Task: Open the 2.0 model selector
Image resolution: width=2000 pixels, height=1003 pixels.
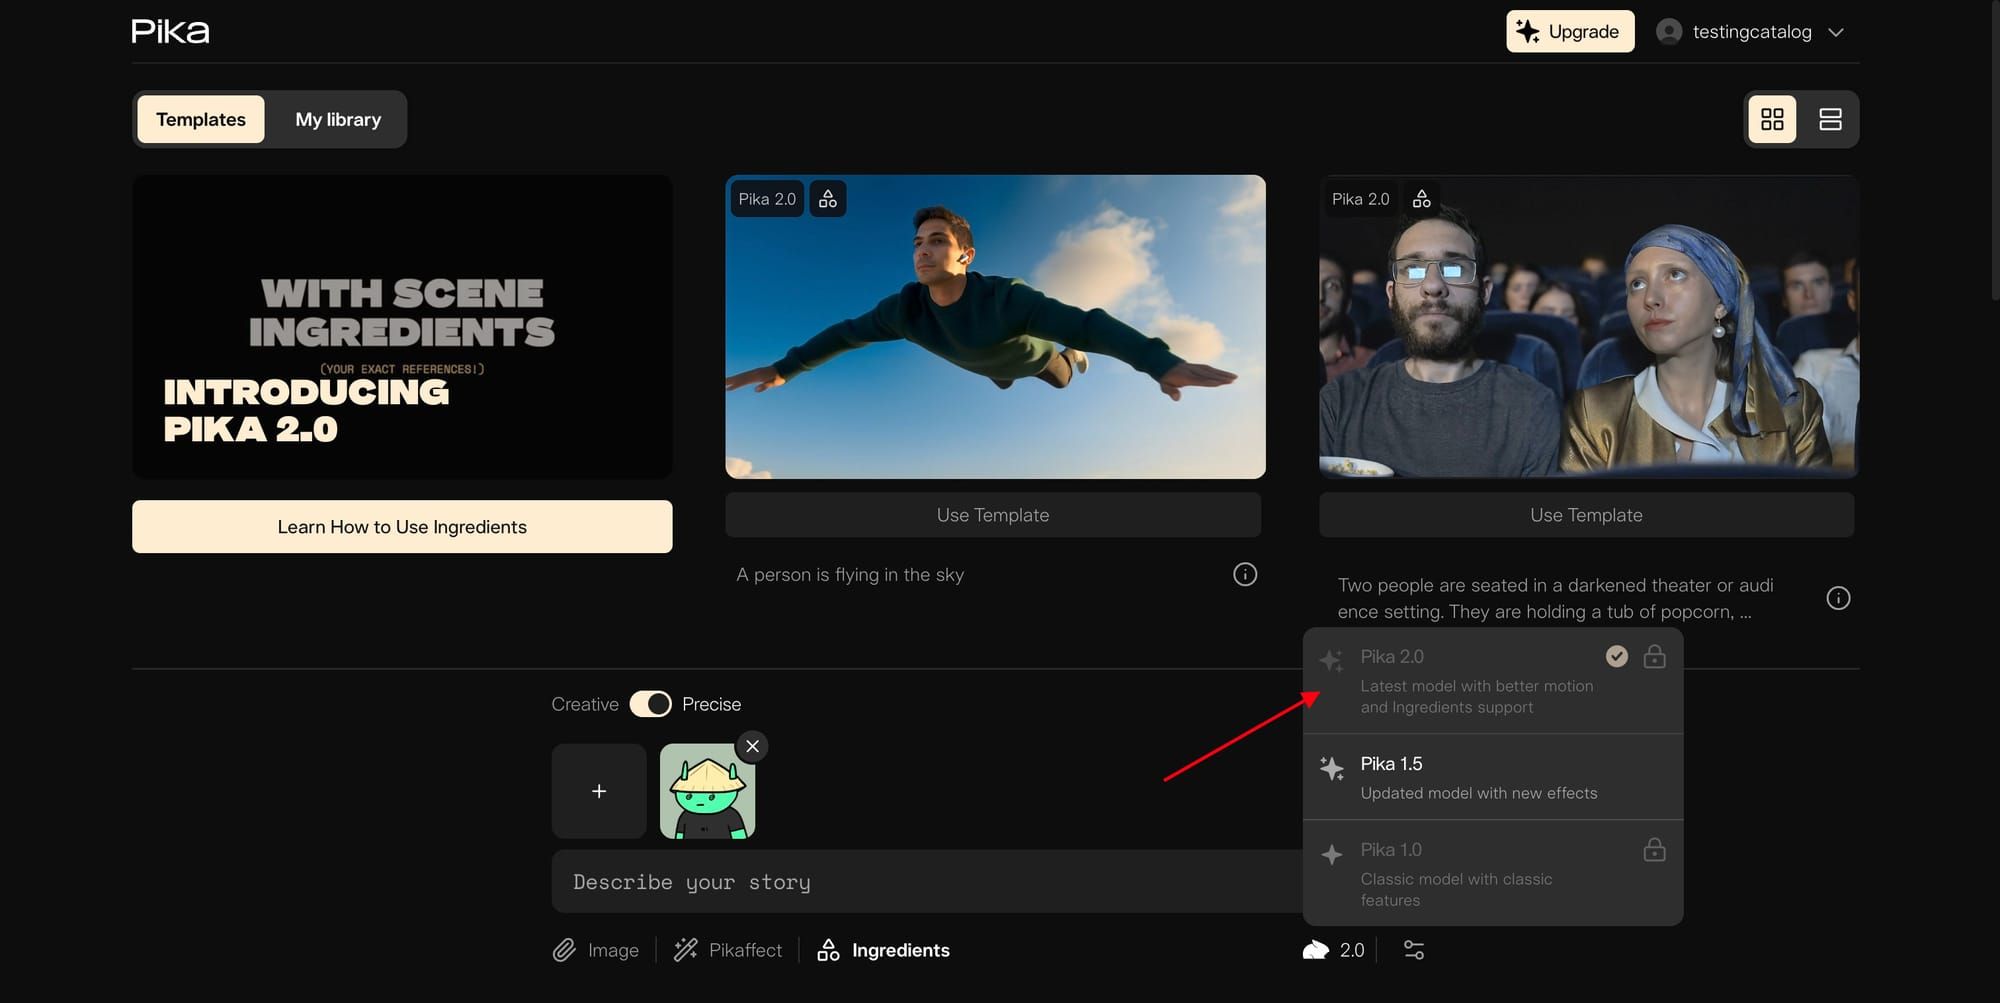Action: pos(1333,950)
